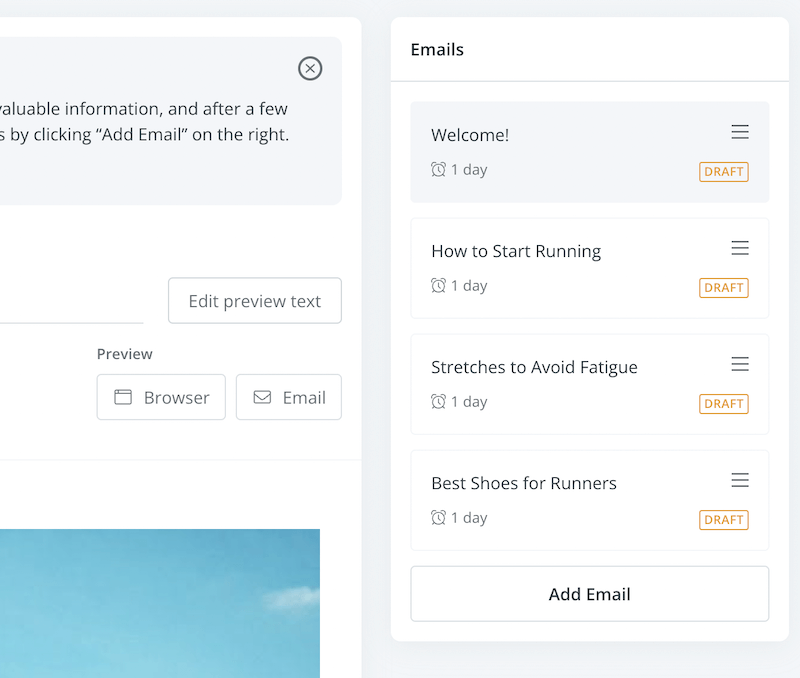The image size is (800, 678).
Task: Send a preview via the Email button
Action: coord(289,397)
